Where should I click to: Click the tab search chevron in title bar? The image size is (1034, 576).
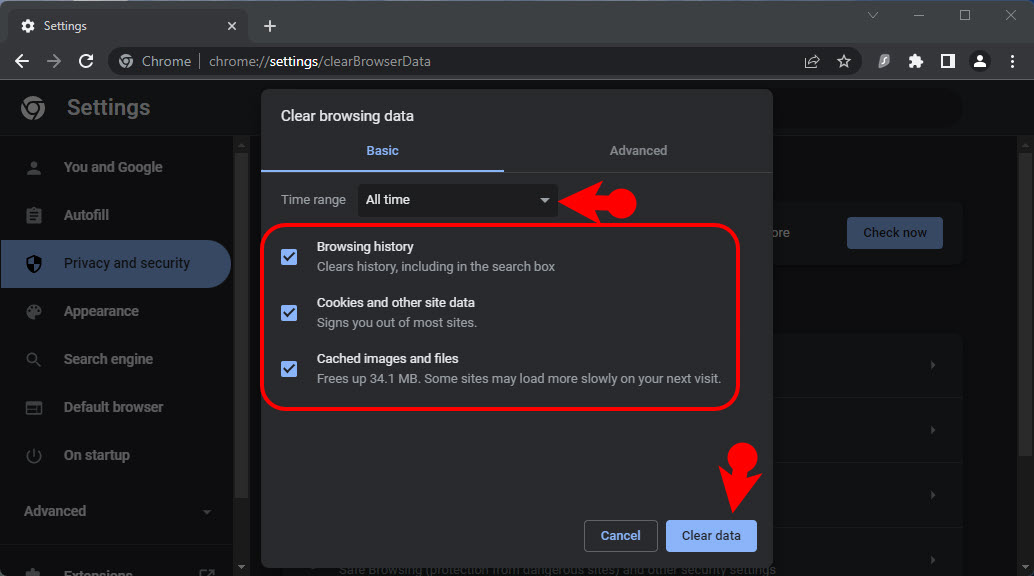point(873,15)
